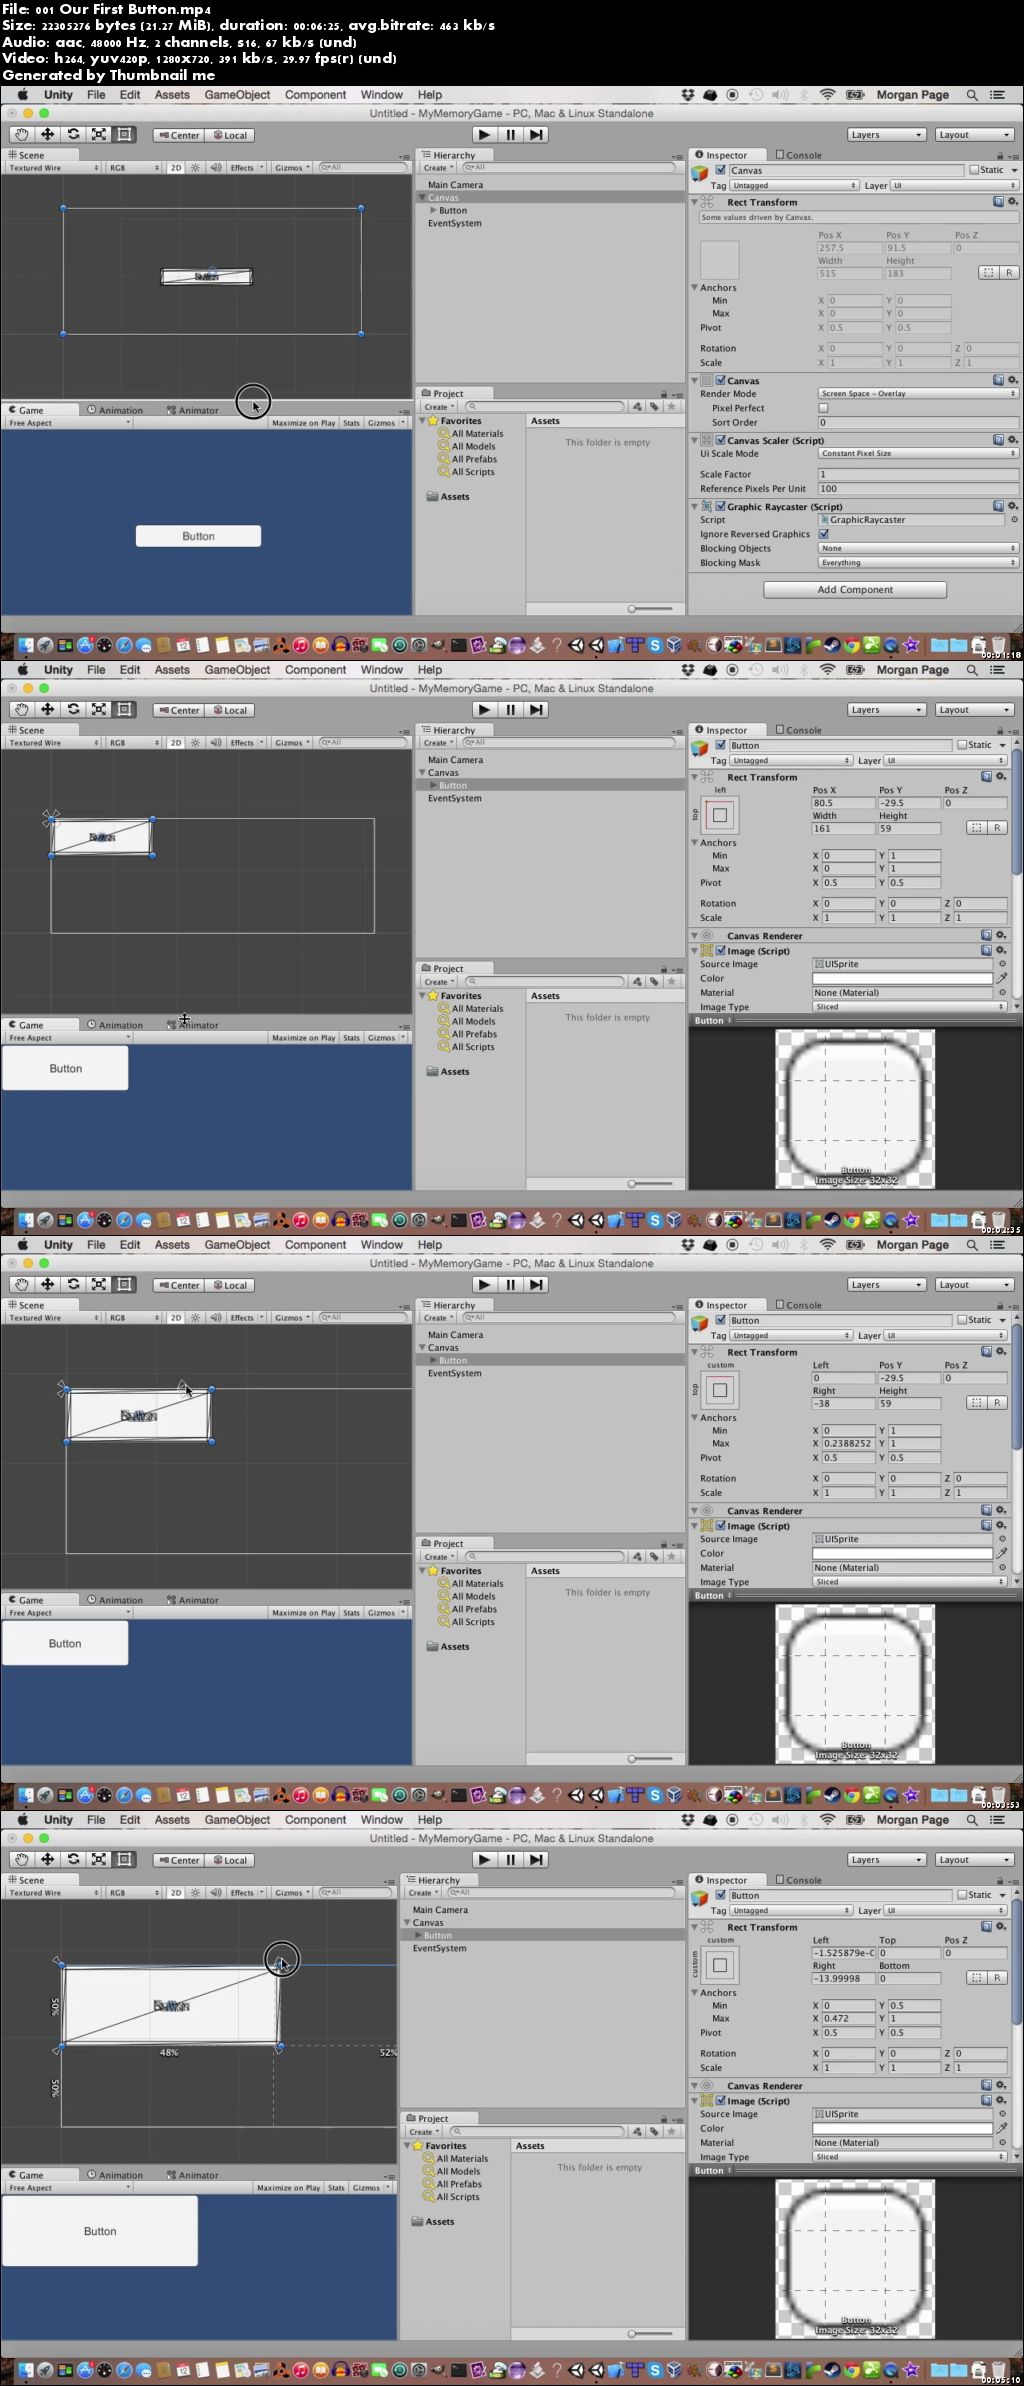Open Tag dropdown in the Canvas Inspector
This screenshot has width=1024, height=2386.
794,186
